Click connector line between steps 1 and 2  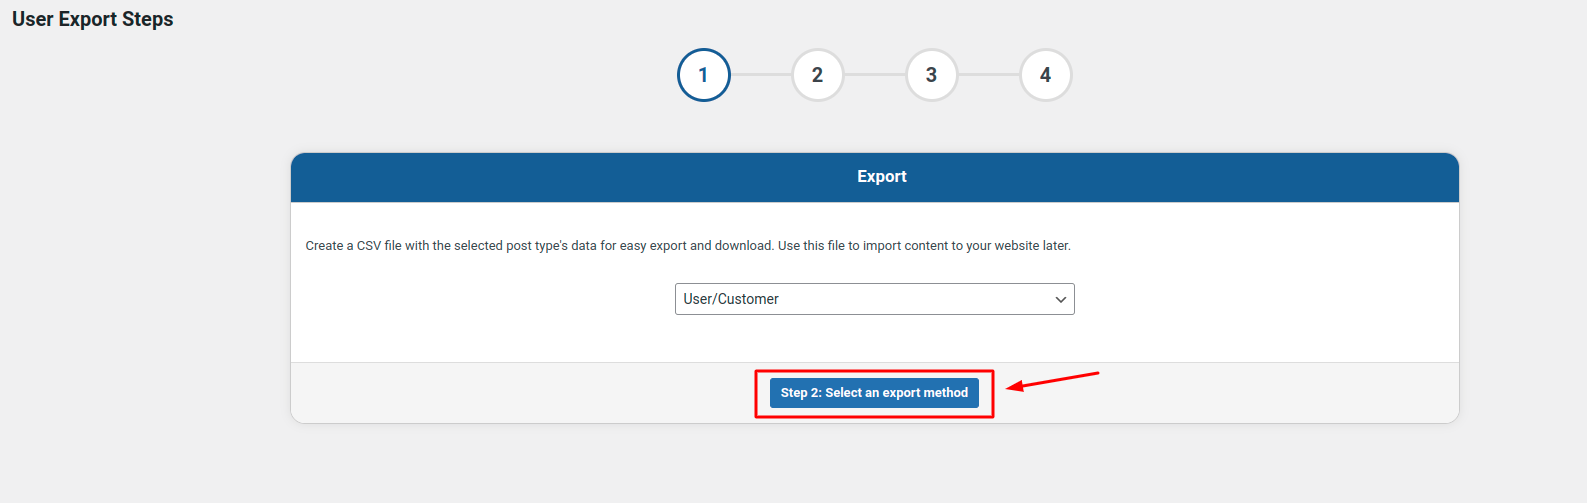pyautogui.click(x=760, y=75)
